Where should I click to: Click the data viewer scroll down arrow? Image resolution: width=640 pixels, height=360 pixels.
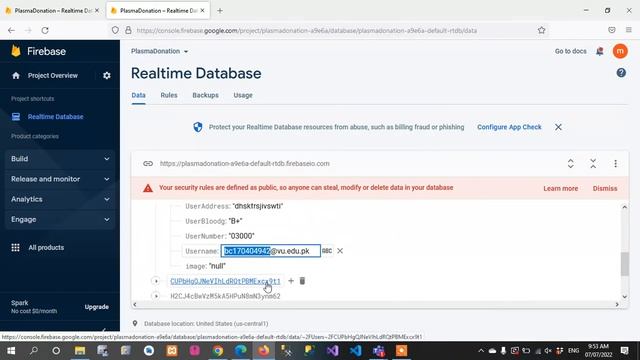point(624,297)
